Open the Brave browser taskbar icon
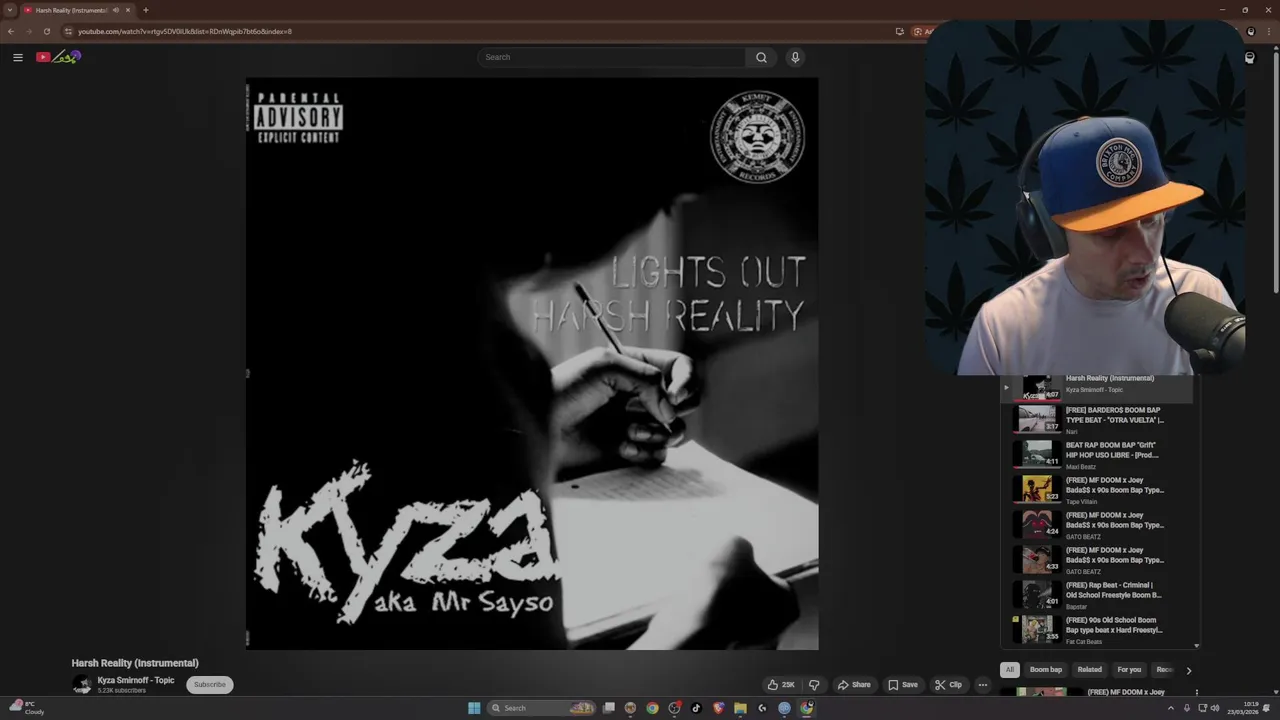 718,708
